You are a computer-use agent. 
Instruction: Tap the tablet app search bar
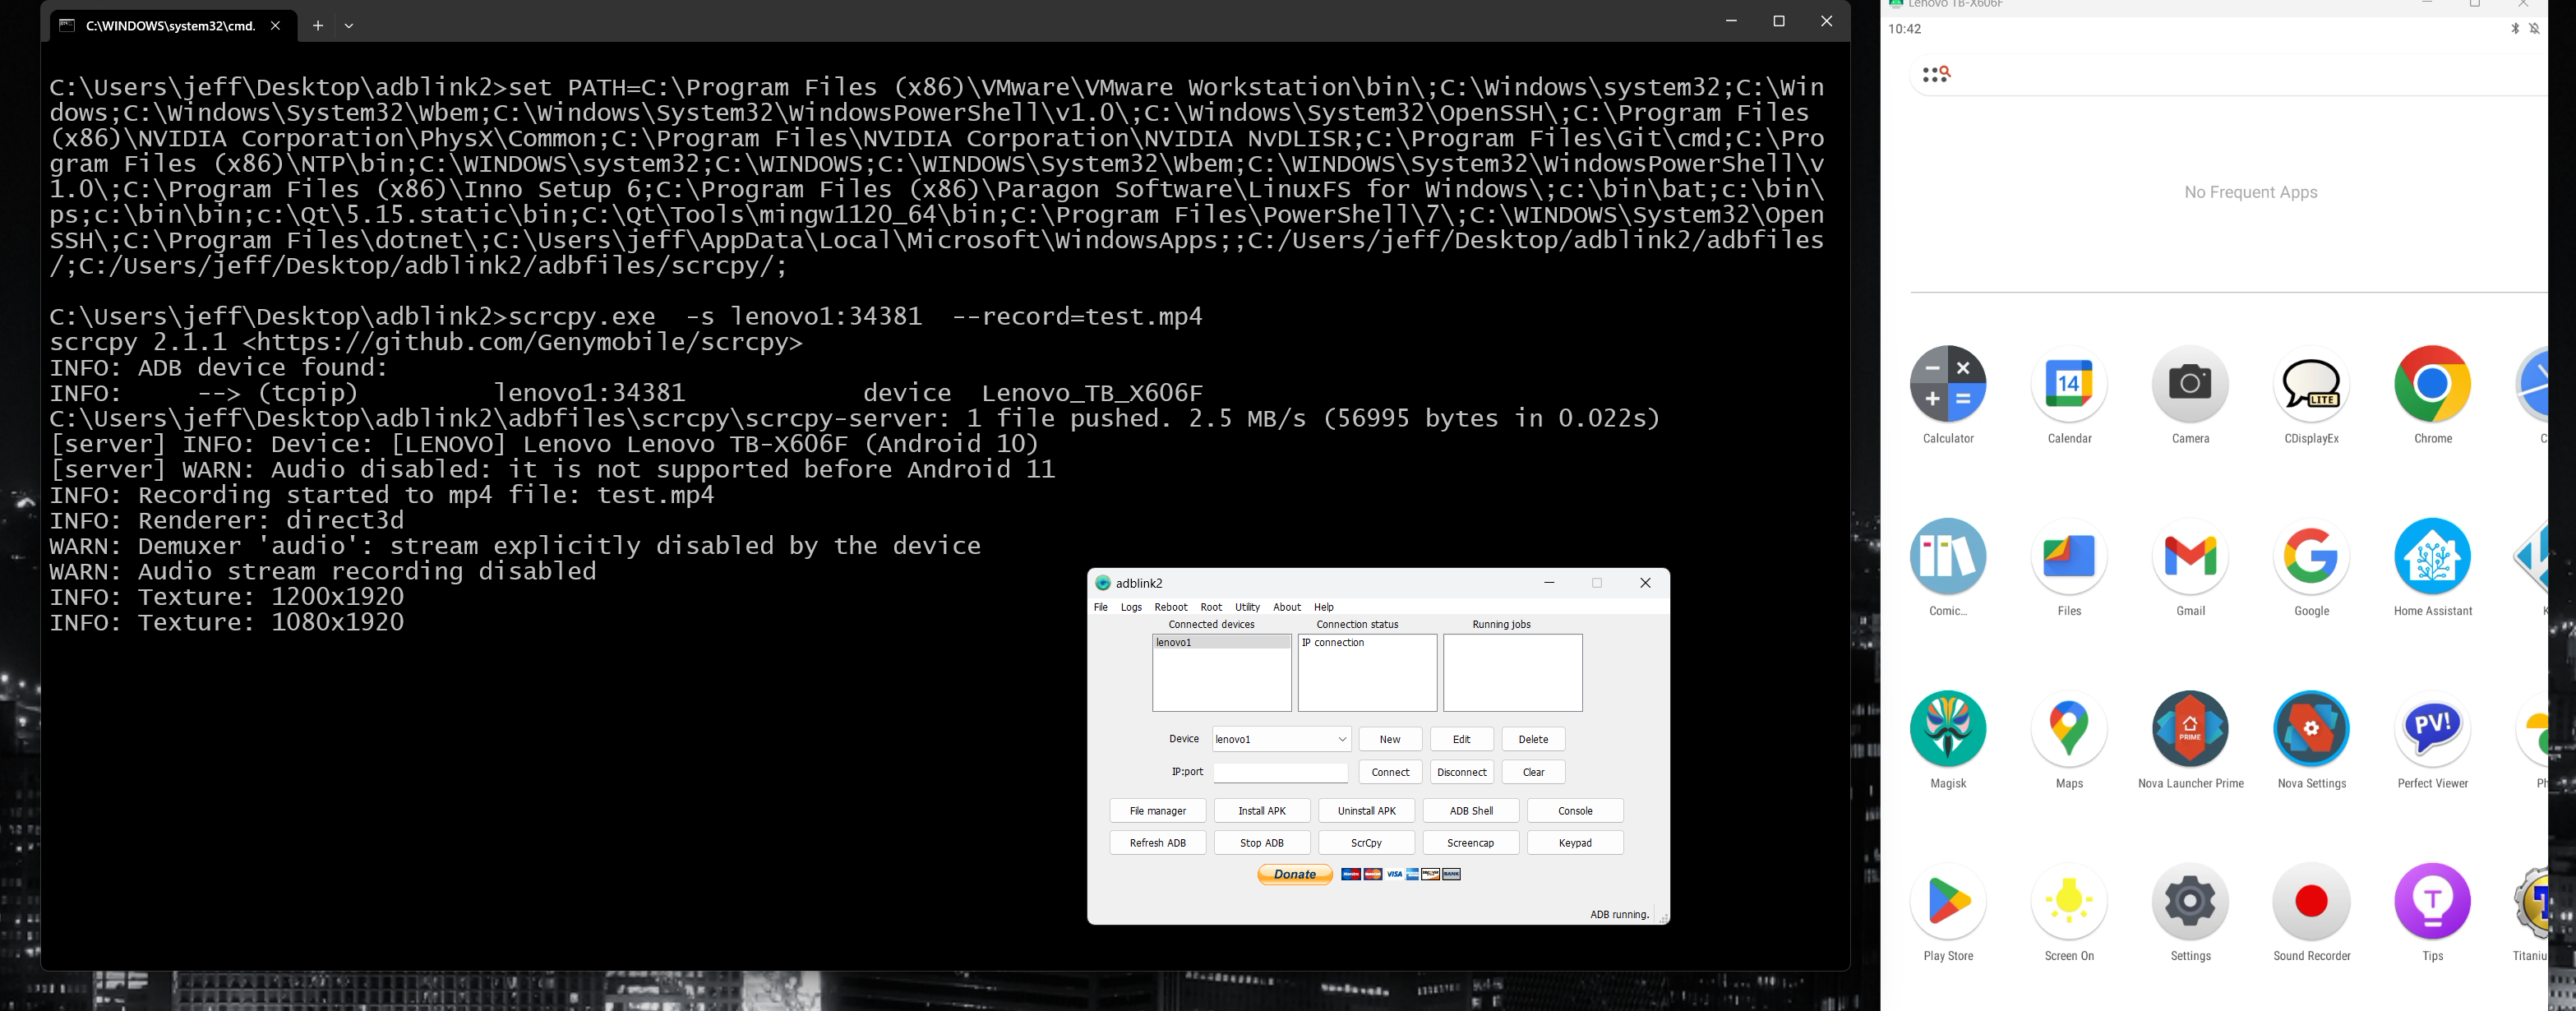click(x=2228, y=75)
